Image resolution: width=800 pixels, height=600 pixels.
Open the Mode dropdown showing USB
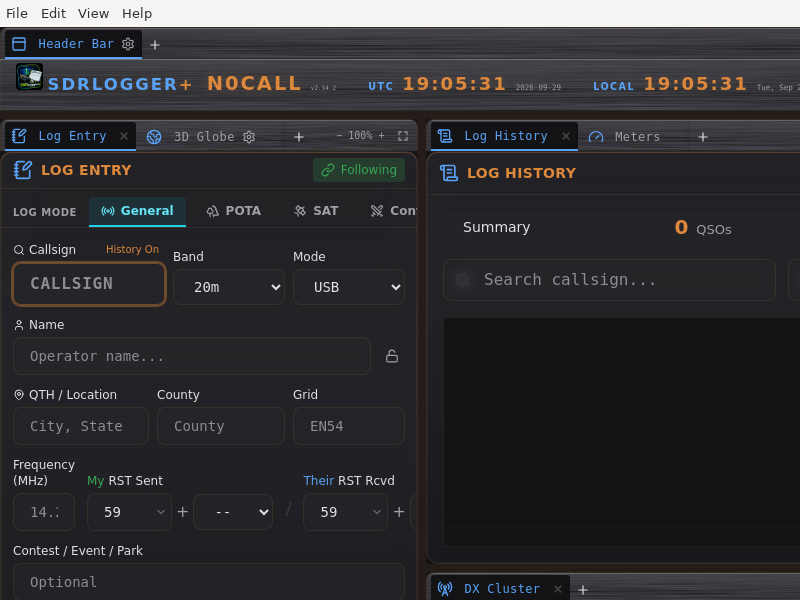[x=349, y=287]
